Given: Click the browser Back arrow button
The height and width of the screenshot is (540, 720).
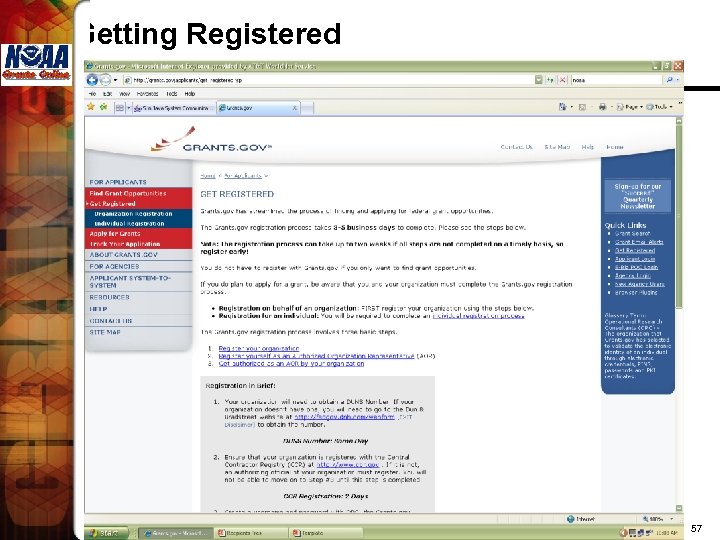Looking at the screenshot, I should tap(92, 80).
